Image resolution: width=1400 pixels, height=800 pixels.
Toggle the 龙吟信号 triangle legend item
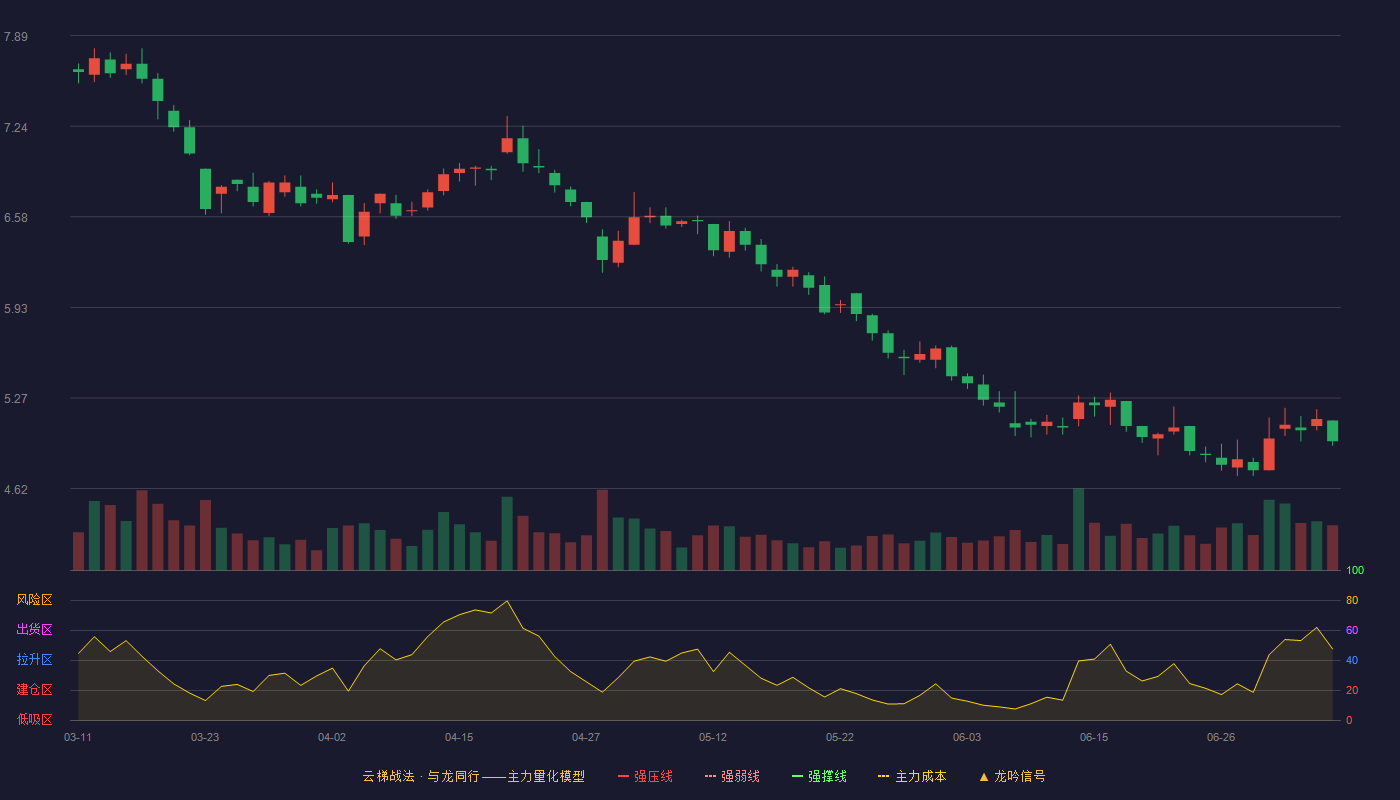point(1012,776)
